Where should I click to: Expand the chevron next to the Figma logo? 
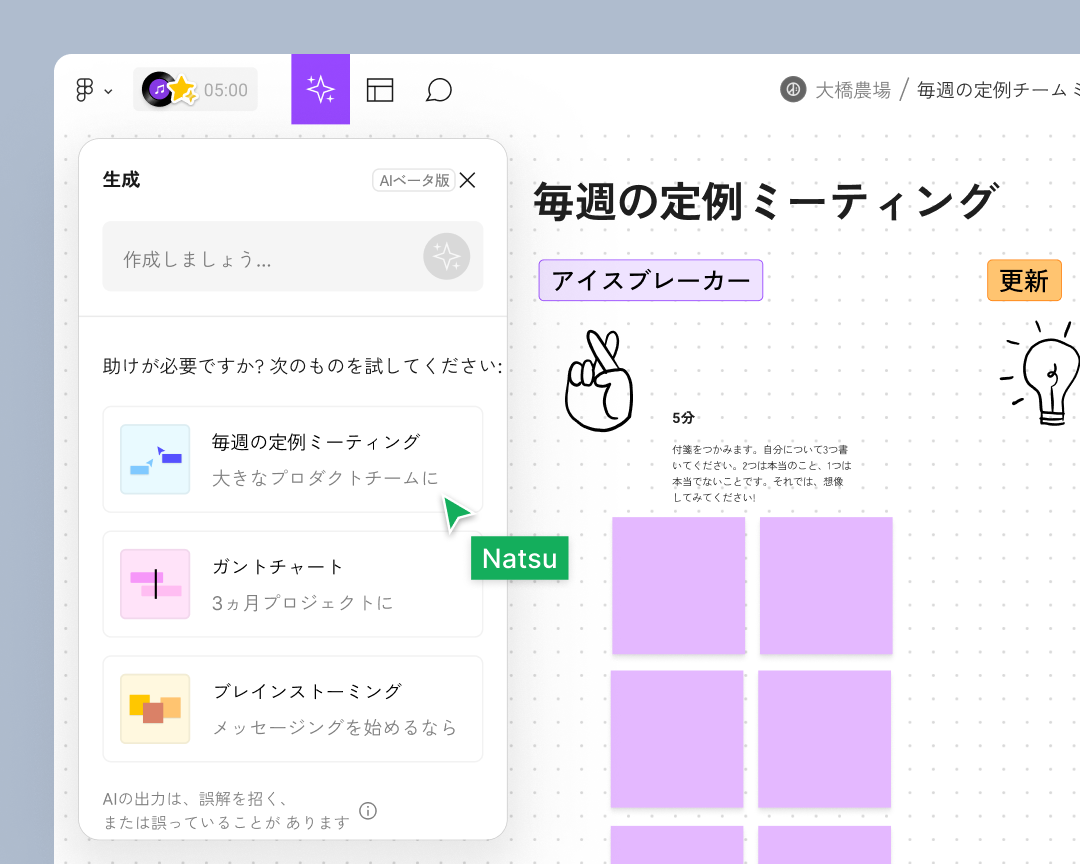(106, 91)
